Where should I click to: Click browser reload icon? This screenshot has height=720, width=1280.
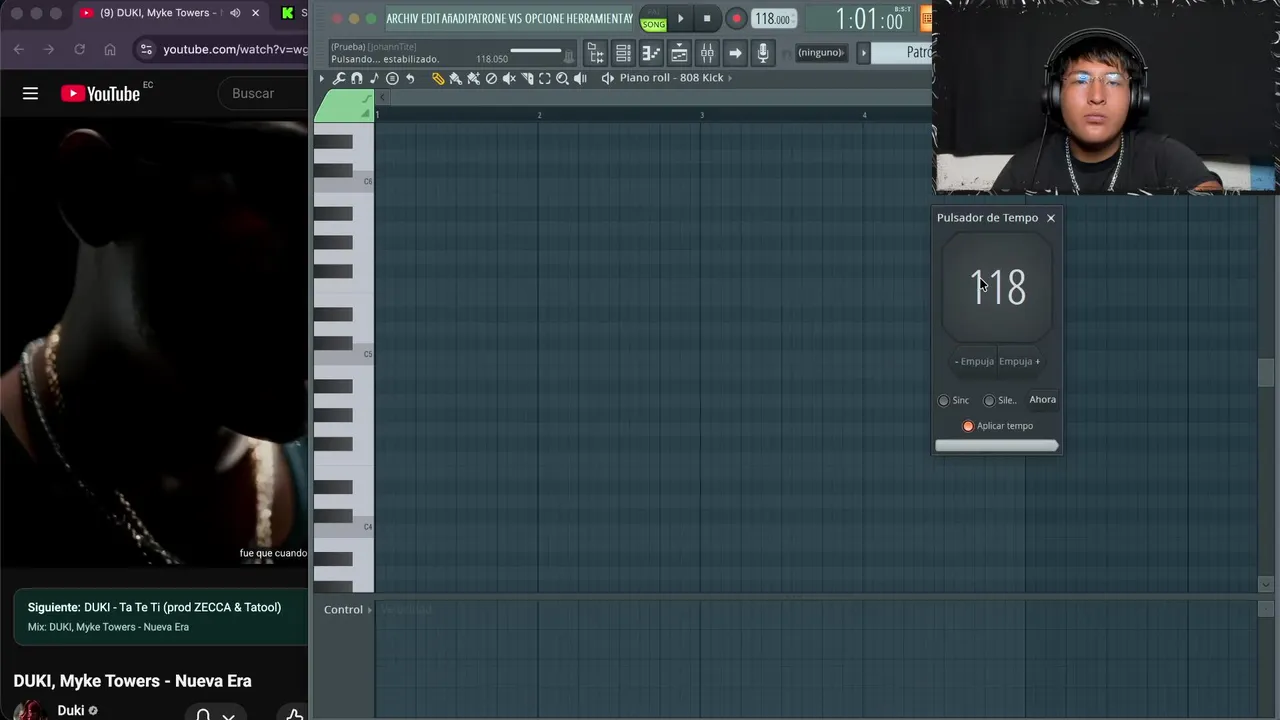(79, 49)
